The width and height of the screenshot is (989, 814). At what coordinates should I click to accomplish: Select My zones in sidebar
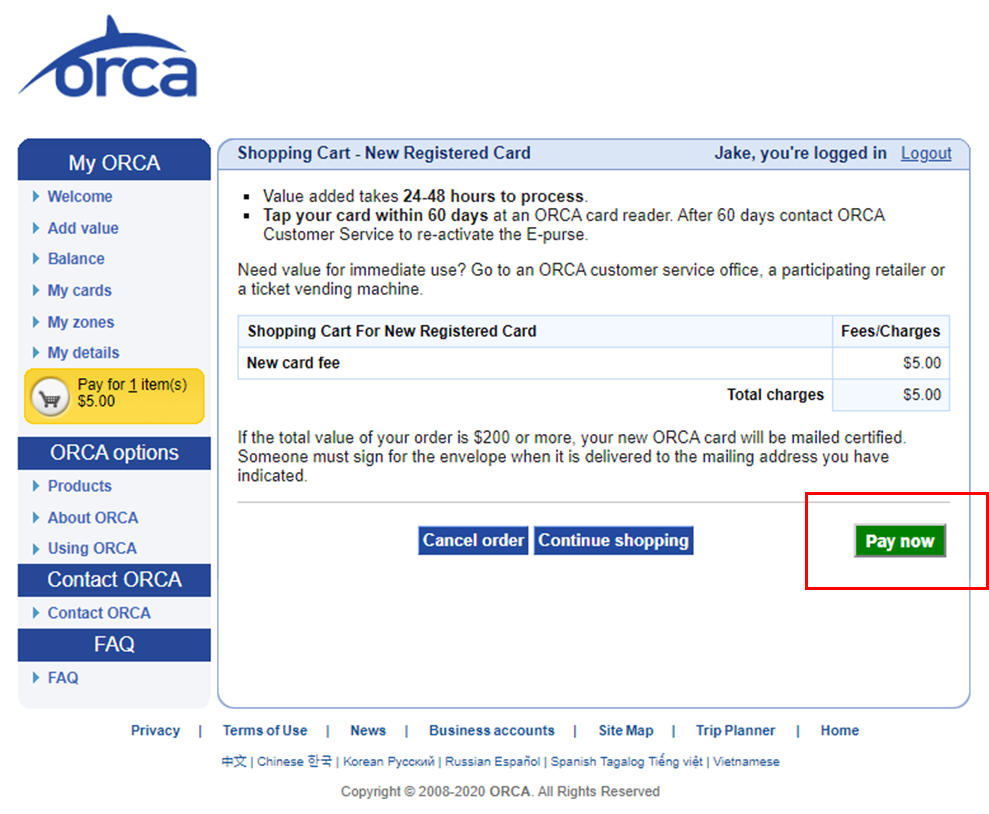pos(81,322)
